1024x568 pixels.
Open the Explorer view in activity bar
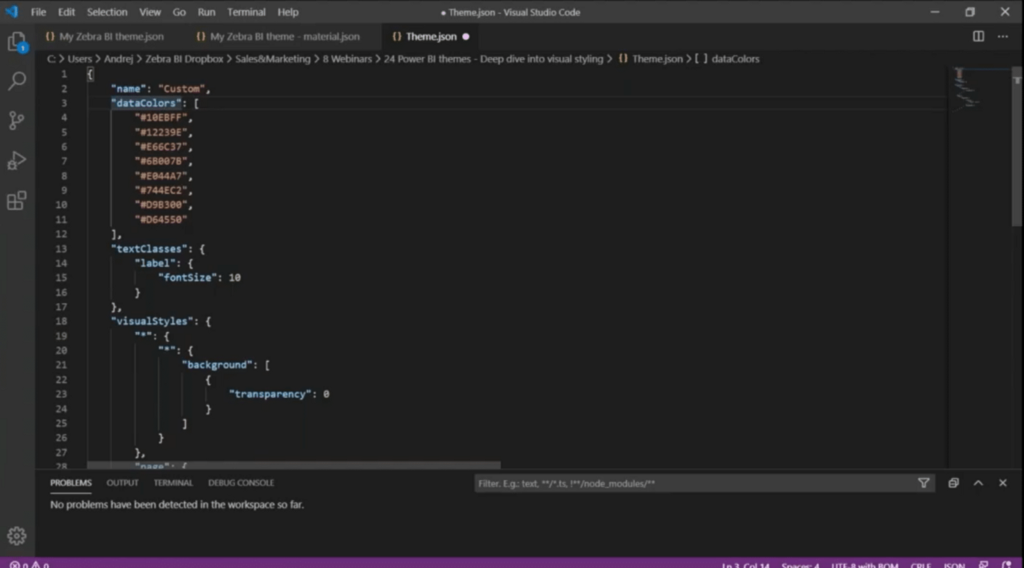click(16, 42)
